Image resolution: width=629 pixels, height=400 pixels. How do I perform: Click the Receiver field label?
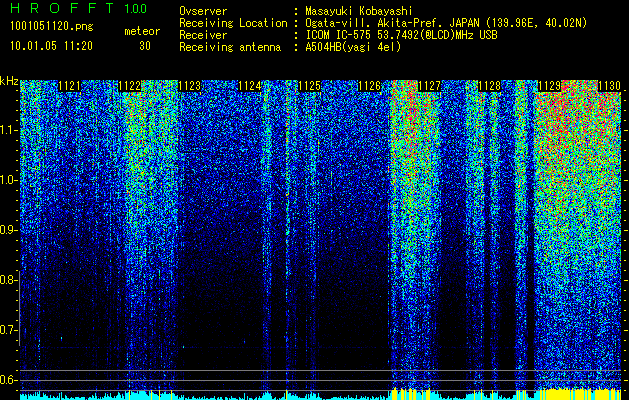tap(203, 35)
